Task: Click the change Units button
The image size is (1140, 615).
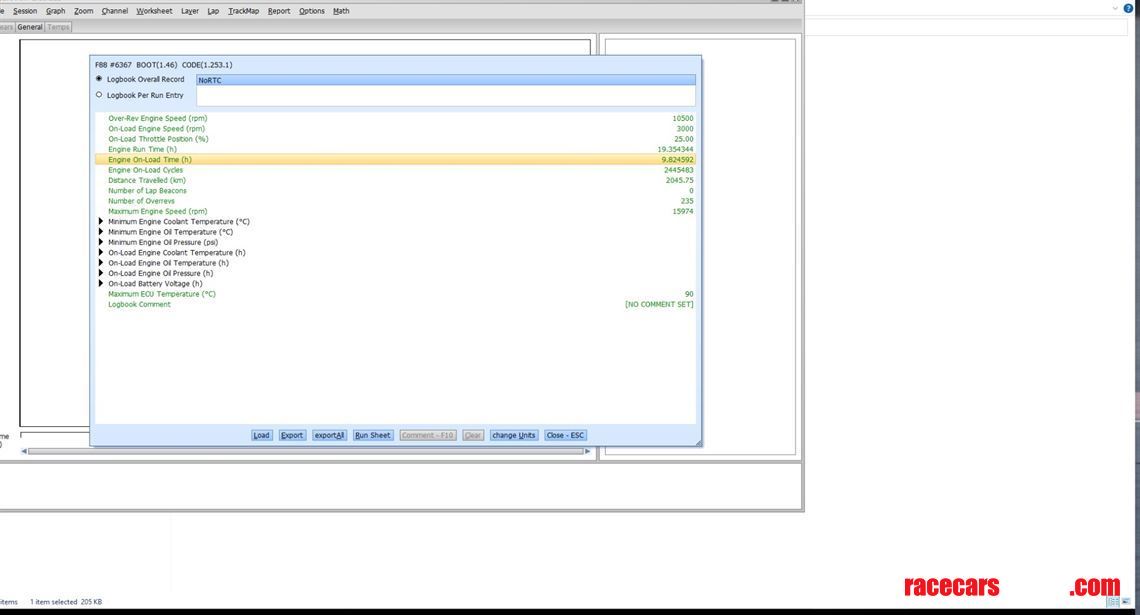Action: (514, 435)
